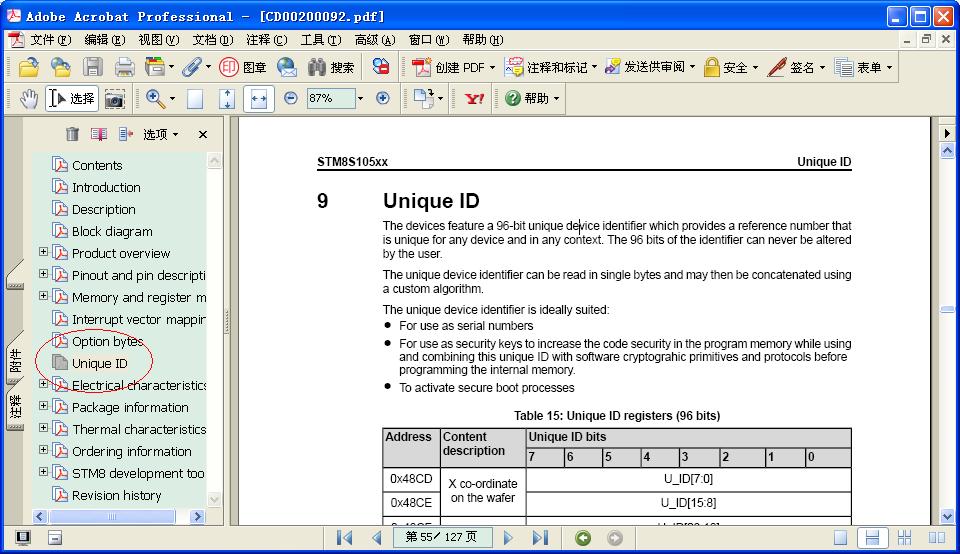Screen dimensions: 960x554
Task: Switch to single page layout icon
Action: pos(841,537)
